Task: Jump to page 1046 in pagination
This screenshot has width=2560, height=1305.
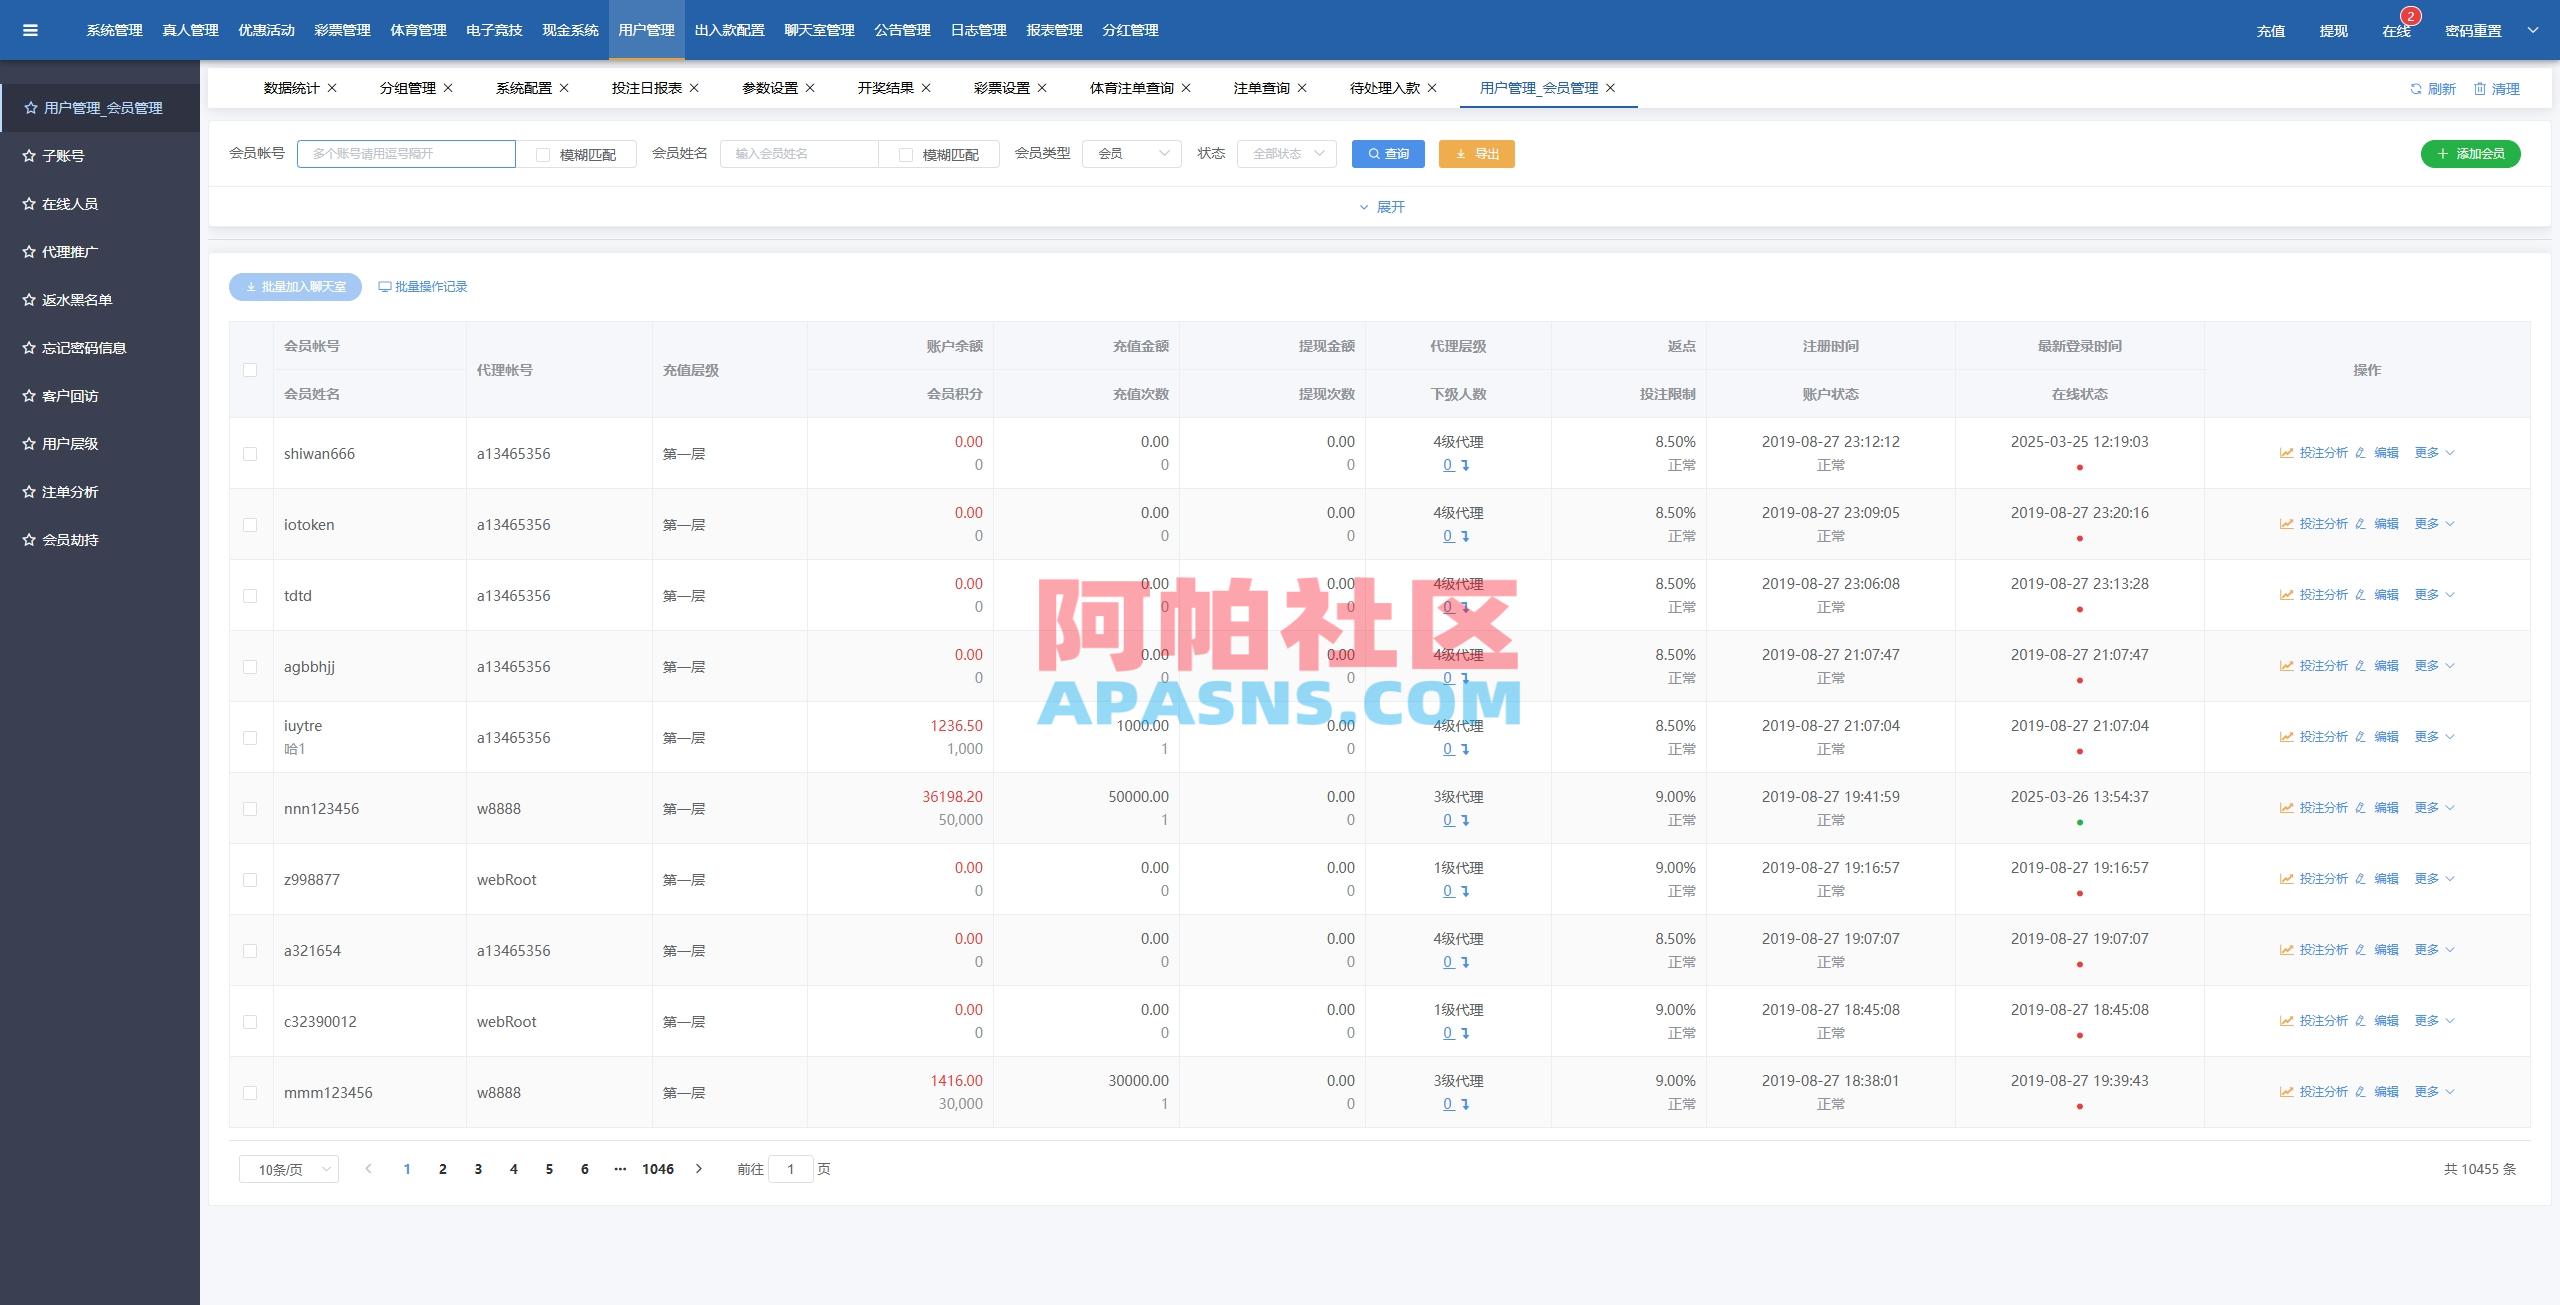Action: 658,1168
